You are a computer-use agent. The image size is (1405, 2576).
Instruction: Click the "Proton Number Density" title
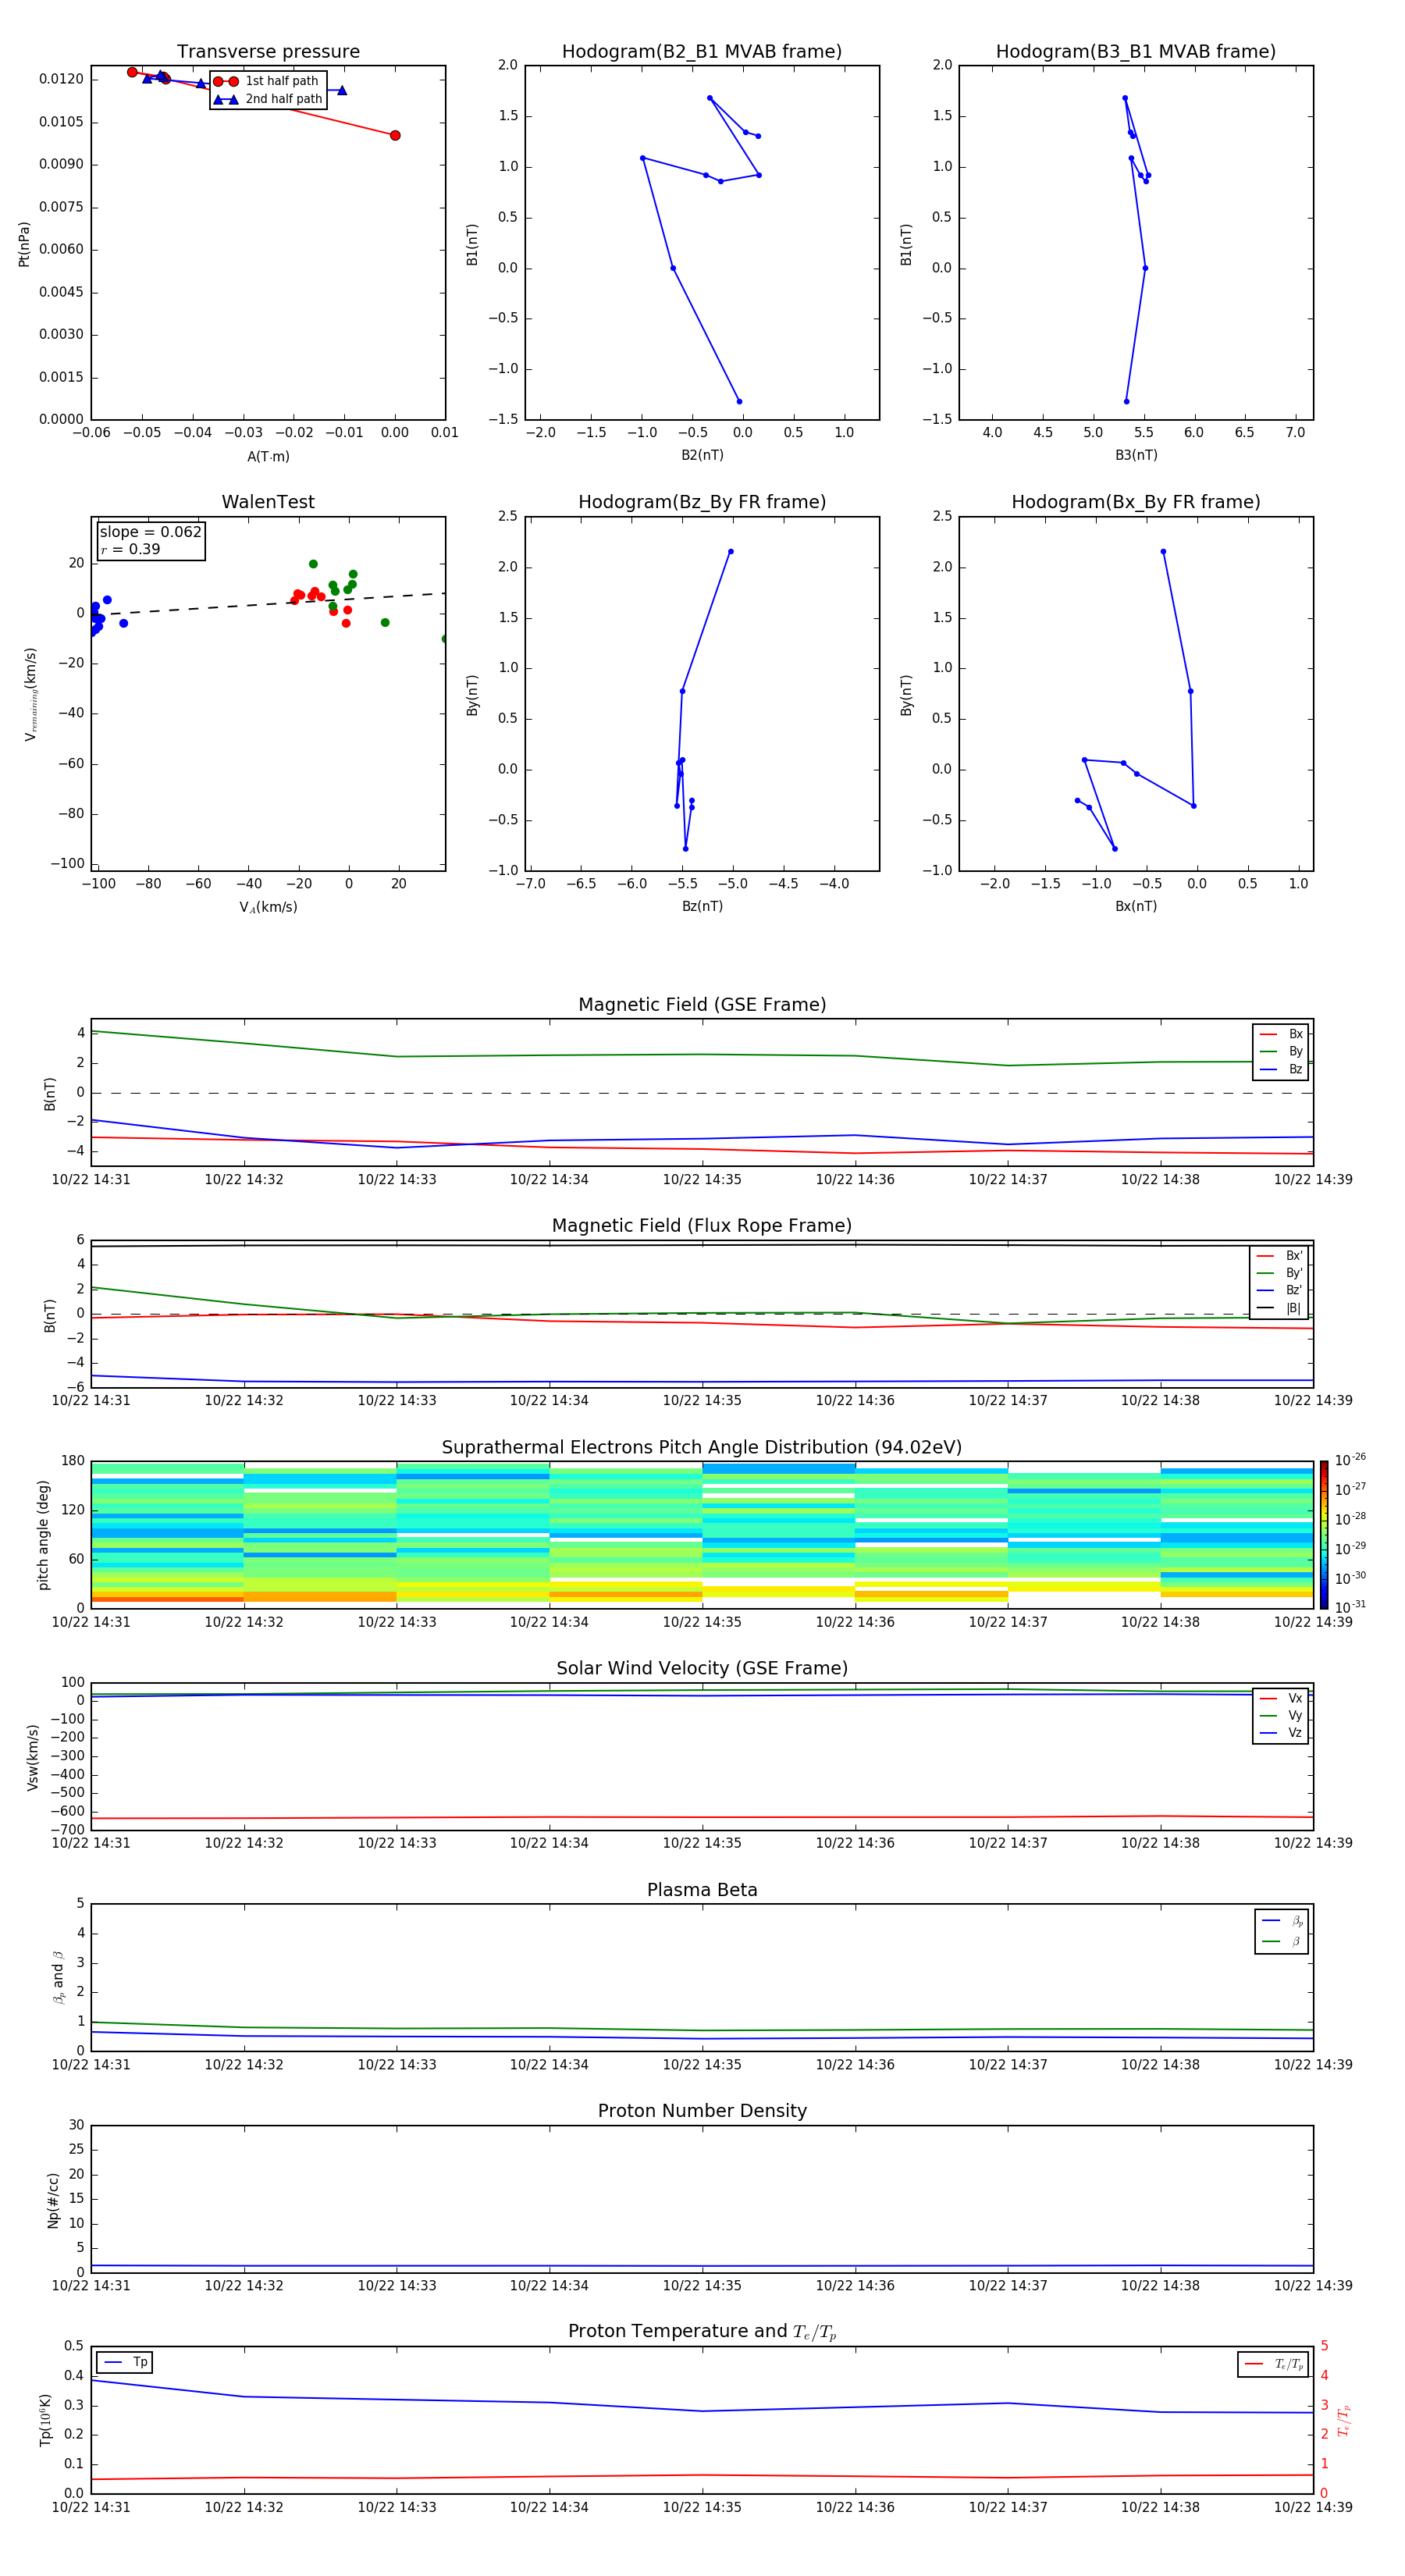[702, 2112]
